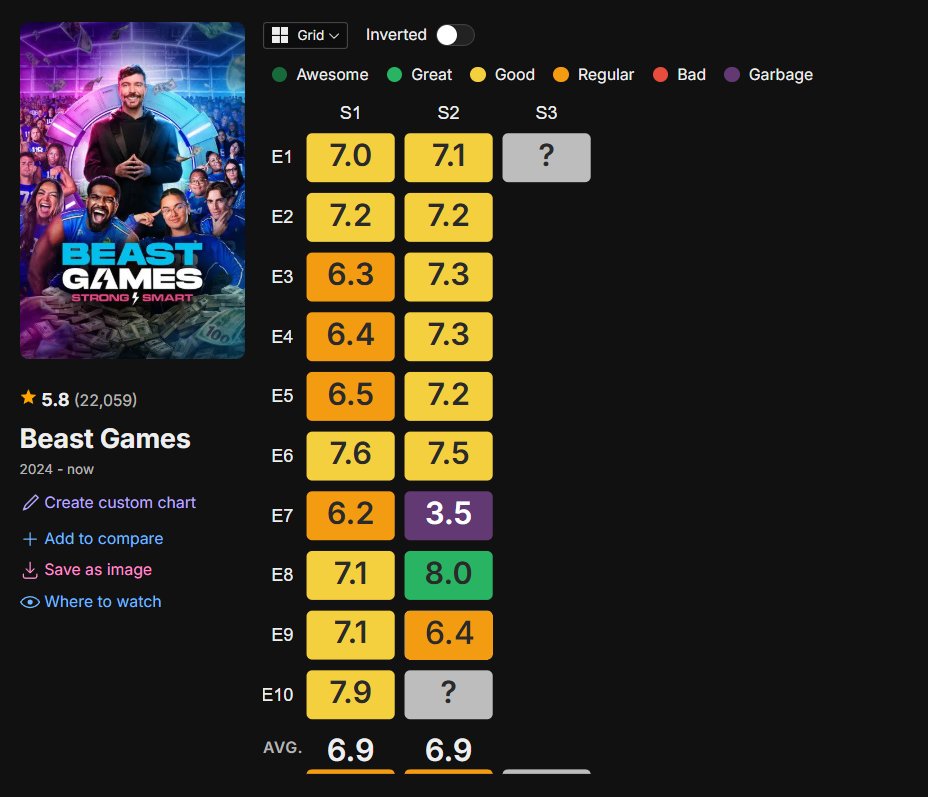Image resolution: width=928 pixels, height=797 pixels.
Task: Open the S3 E1 unrated question-mark cell
Action: [546, 157]
